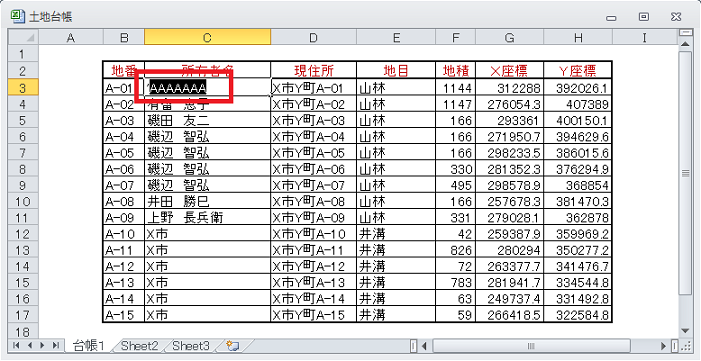The width and height of the screenshot is (701, 361).
Task: Click the 現住所 header cell
Action: coord(313,70)
